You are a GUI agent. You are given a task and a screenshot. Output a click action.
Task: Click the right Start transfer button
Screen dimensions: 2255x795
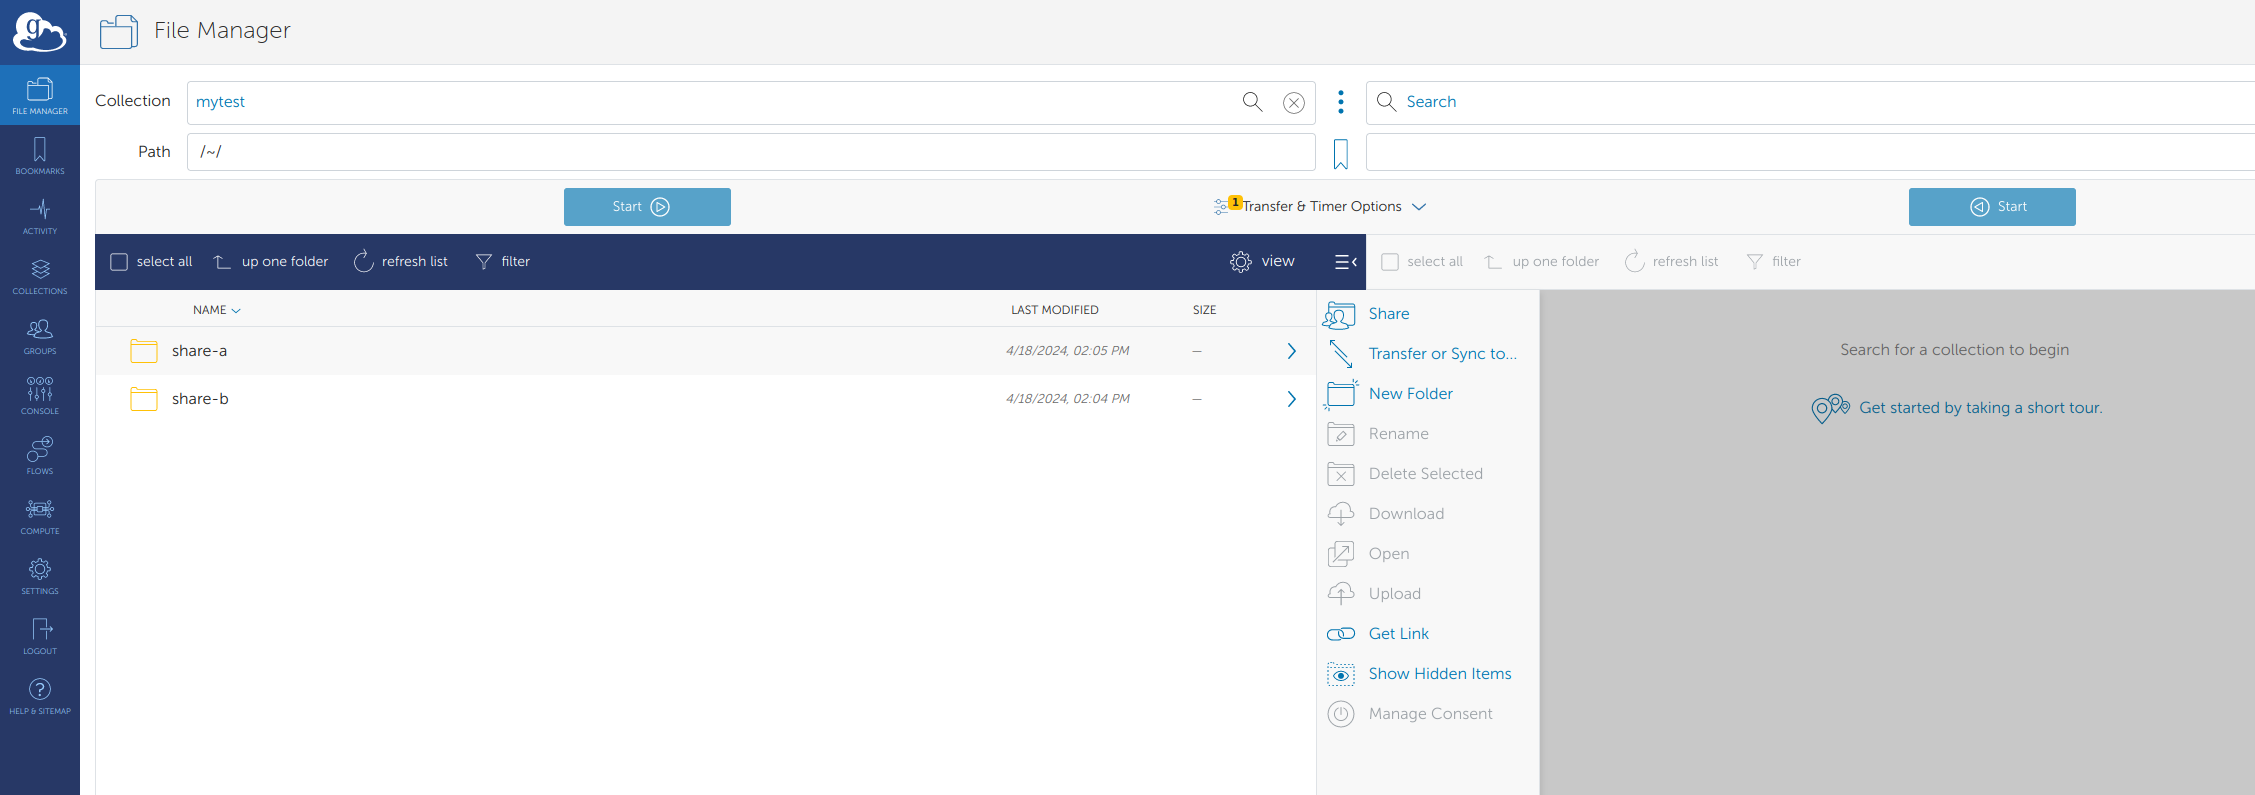1992,207
